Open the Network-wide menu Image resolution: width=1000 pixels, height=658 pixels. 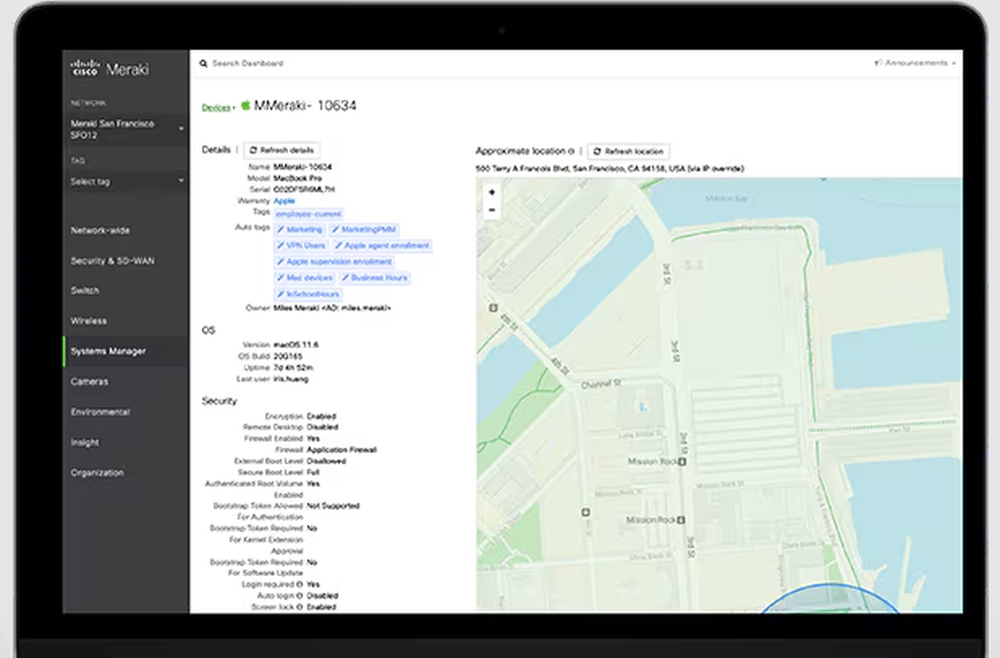pos(100,230)
